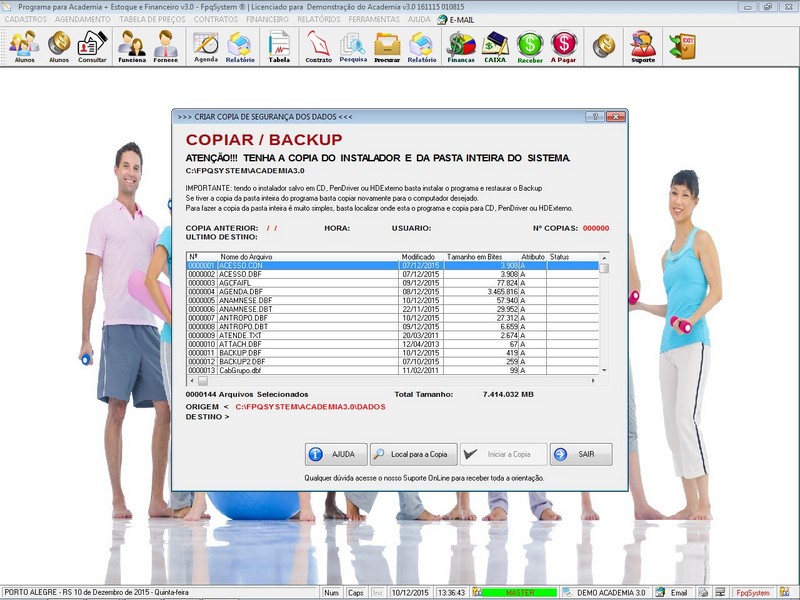Click the horizontal scroll left arrow
This screenshot has height=600, width=800.
[192, 381]
